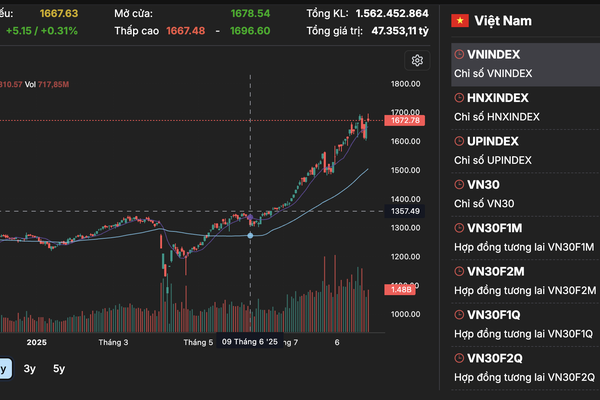This screenshot has height=400, width=600.
Task: Click the Vietnam flag icon
Action: (x=462, y=20)
